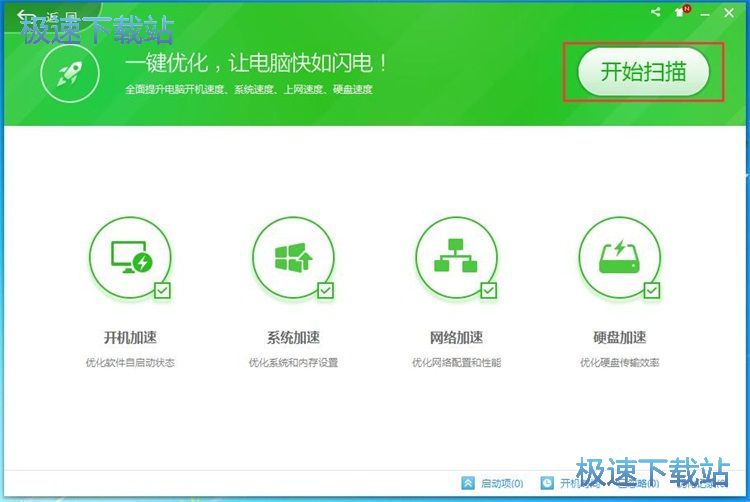Click the share icon in title bar
This screenshot has height=502, width=750.
click(656, 12)
